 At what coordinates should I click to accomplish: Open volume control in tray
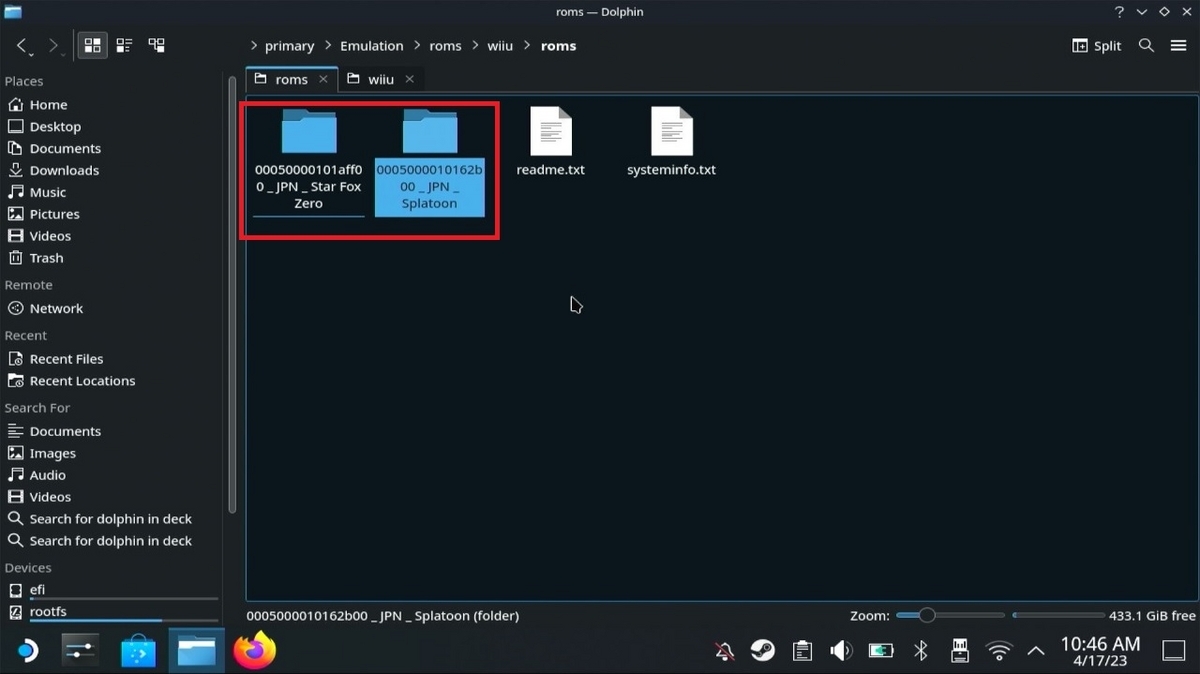pos(841,652)
